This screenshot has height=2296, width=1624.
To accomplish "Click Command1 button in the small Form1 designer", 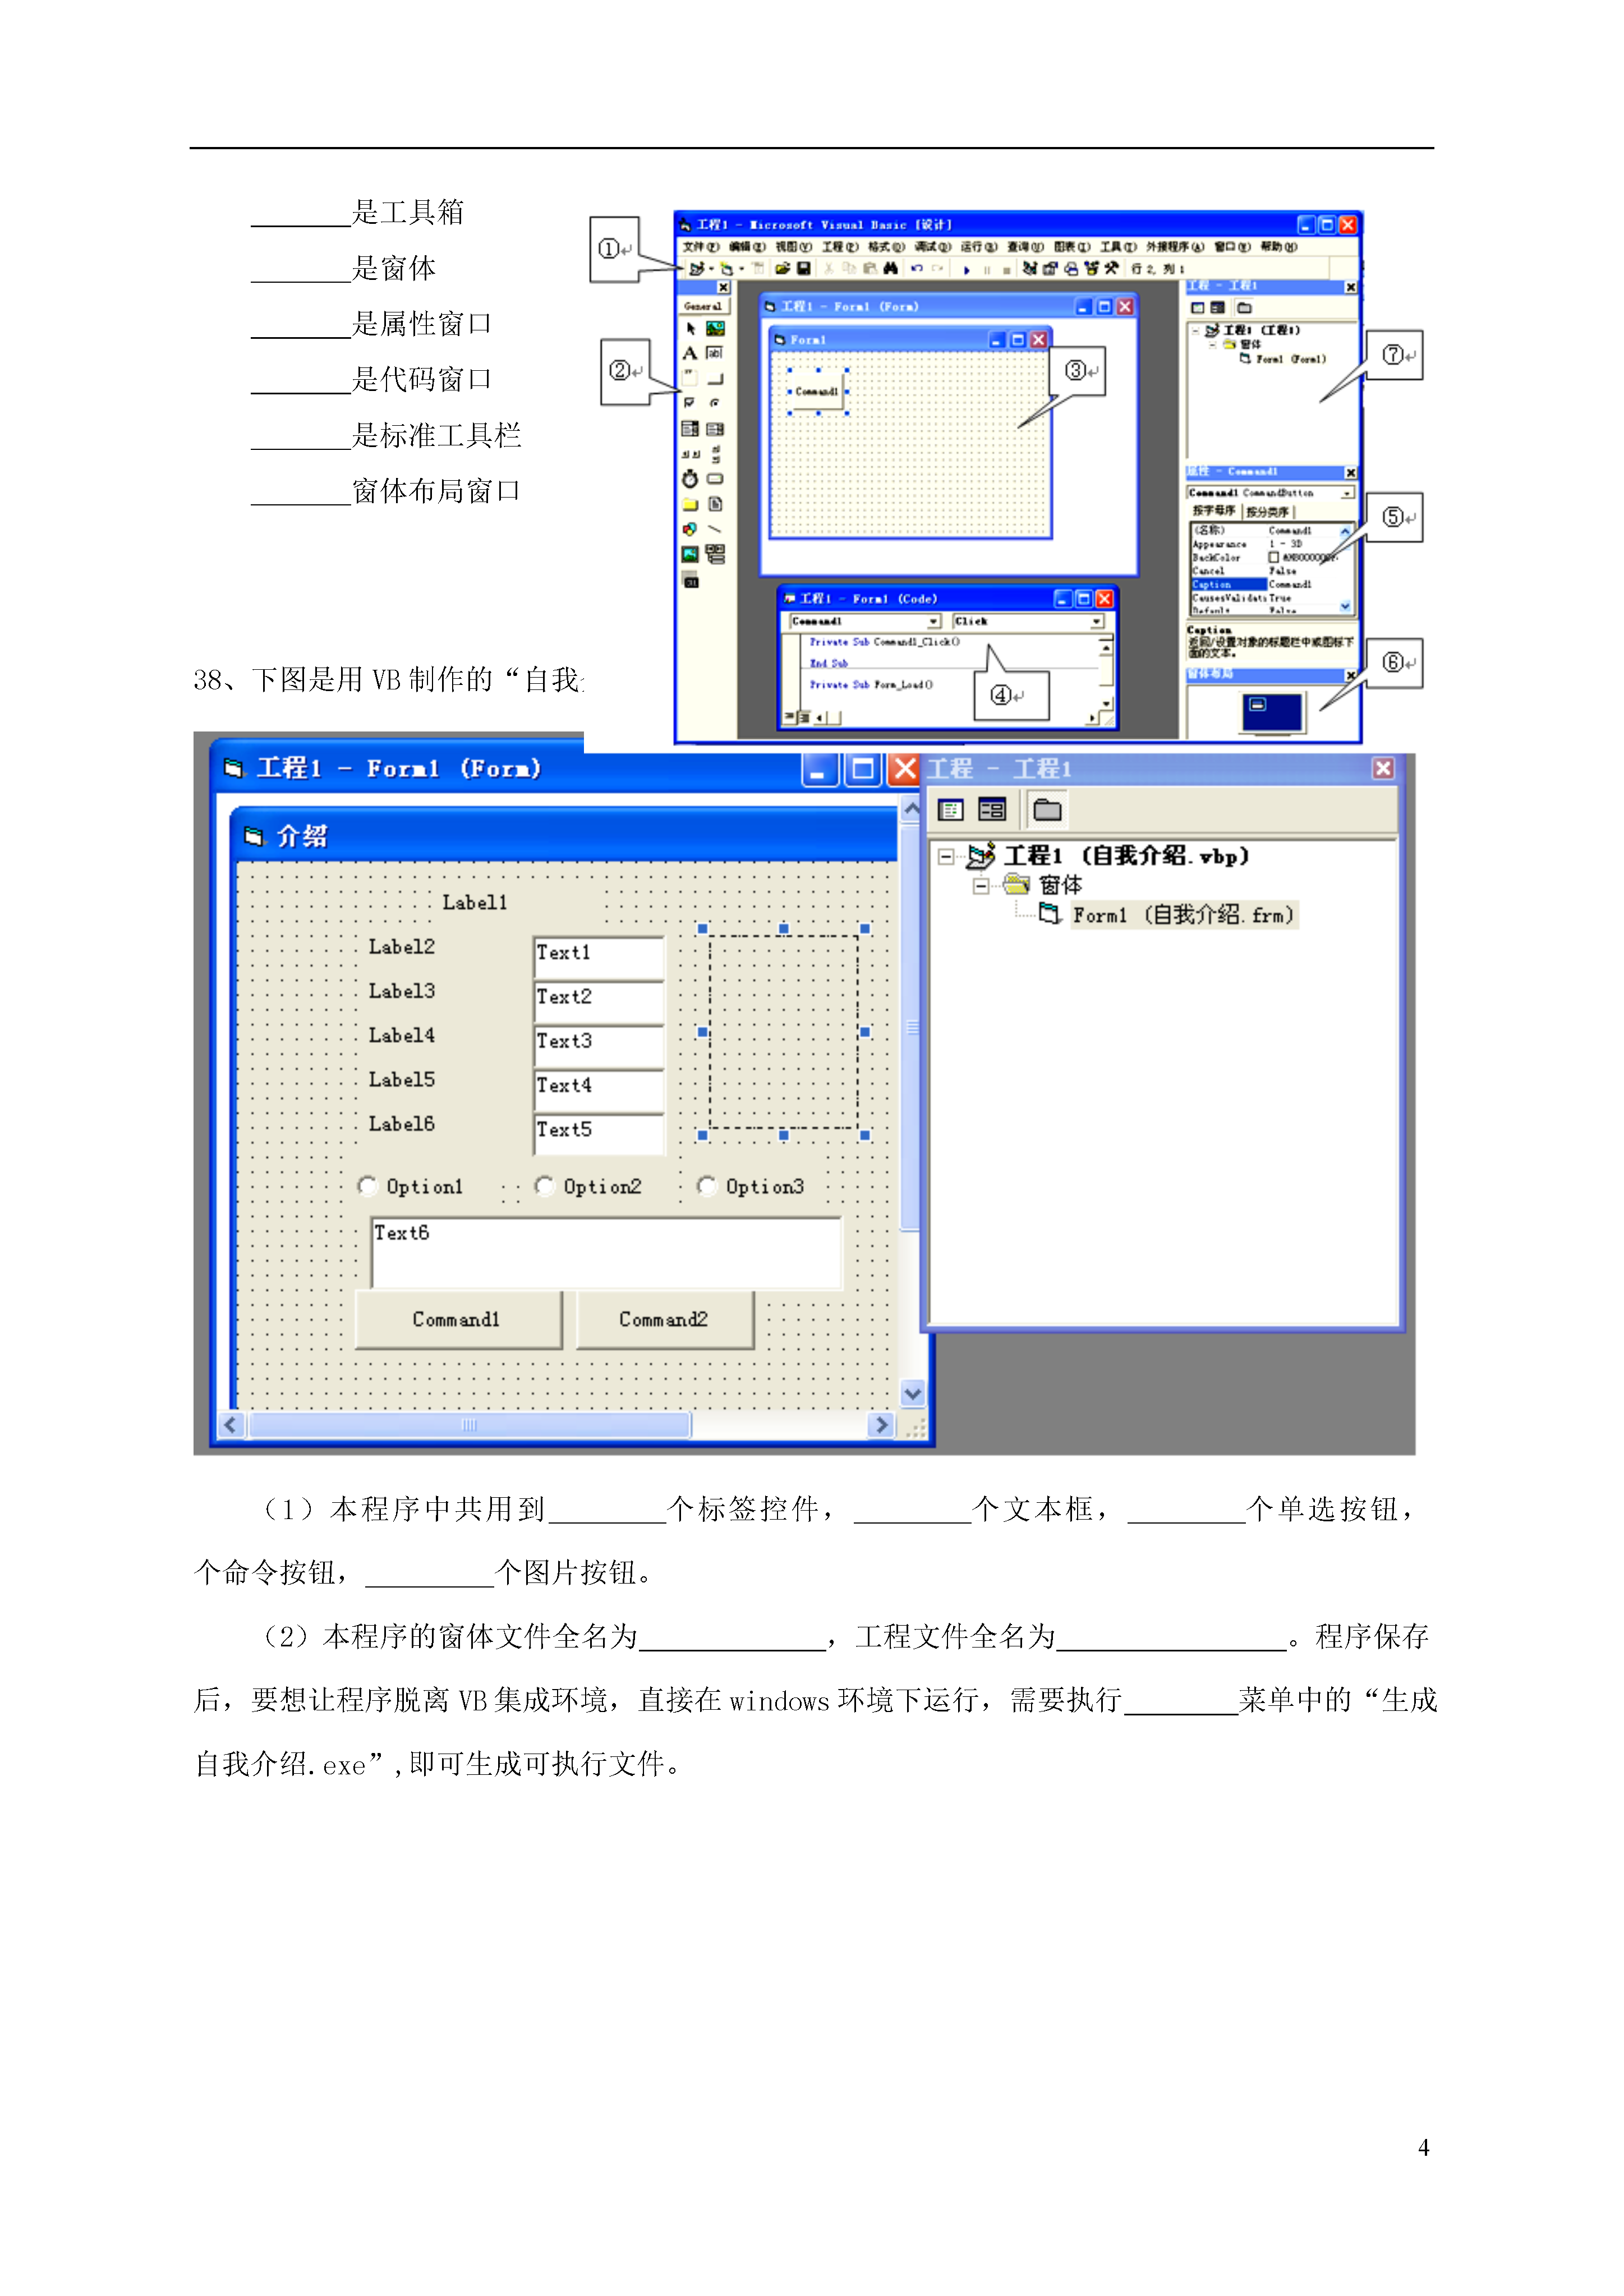I will click(818, 391).
